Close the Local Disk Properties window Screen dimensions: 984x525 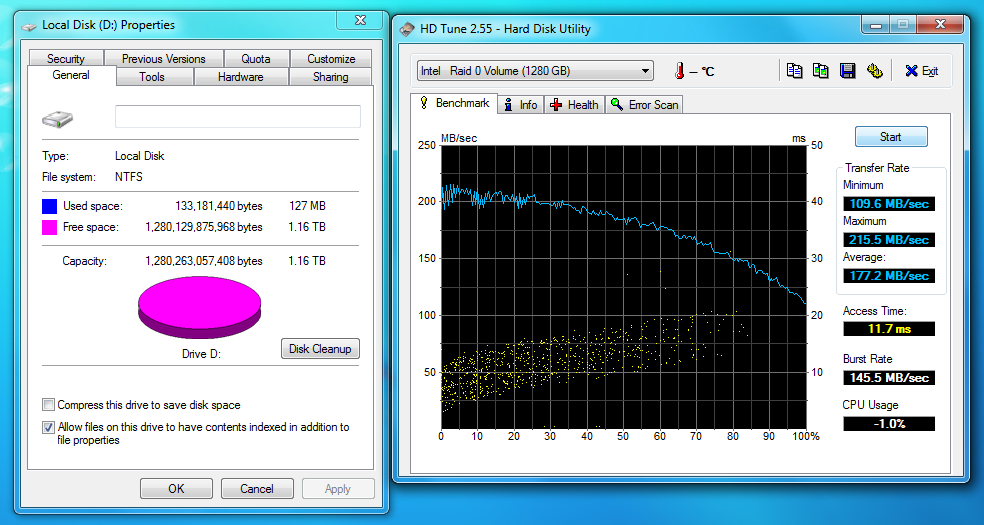pos(360,21)
